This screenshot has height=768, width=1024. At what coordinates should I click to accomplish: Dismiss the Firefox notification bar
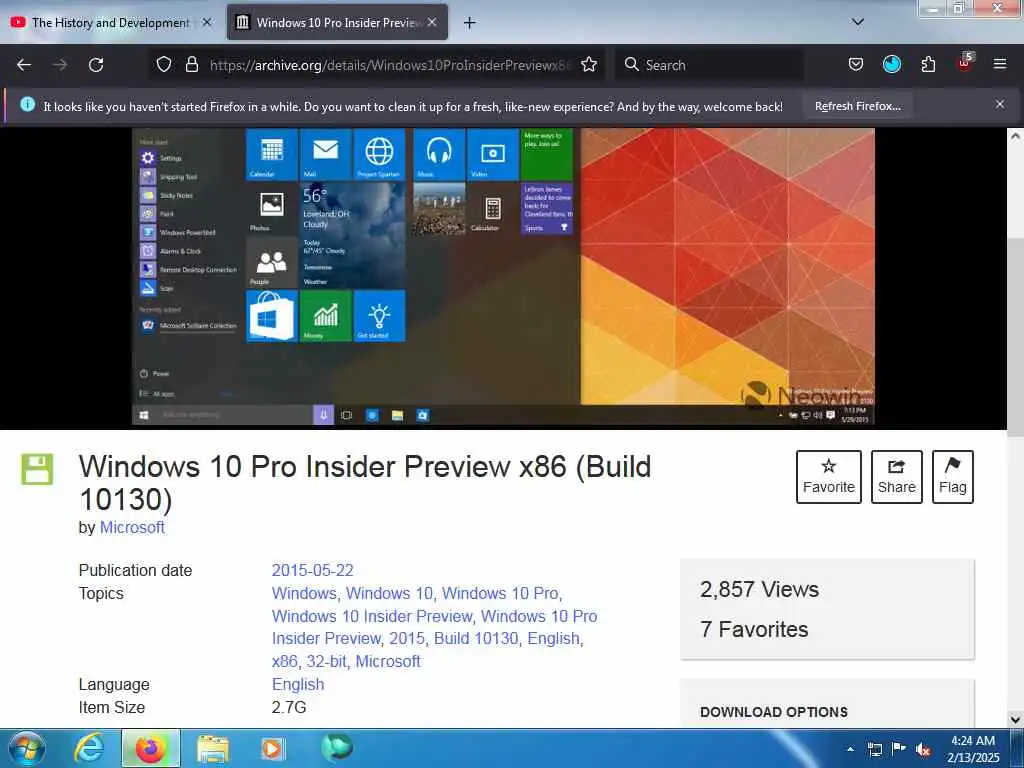tap(999, 104)
